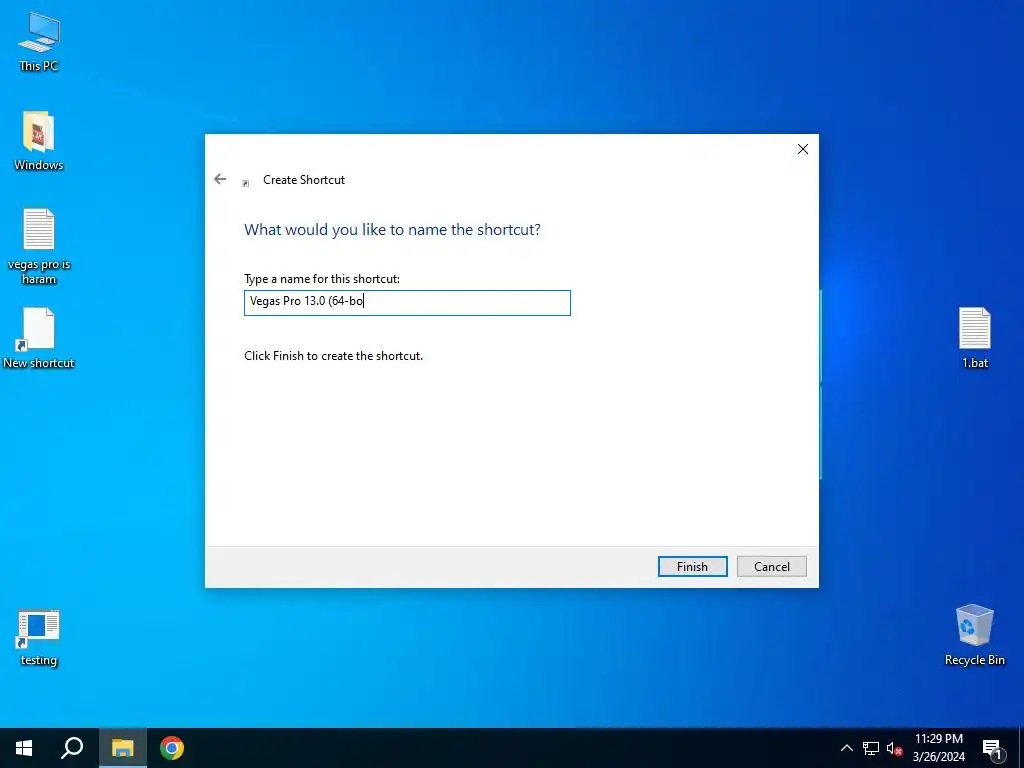Select the 'testing' shortcut icon
1024x768 pixels.
pos(39,637)
